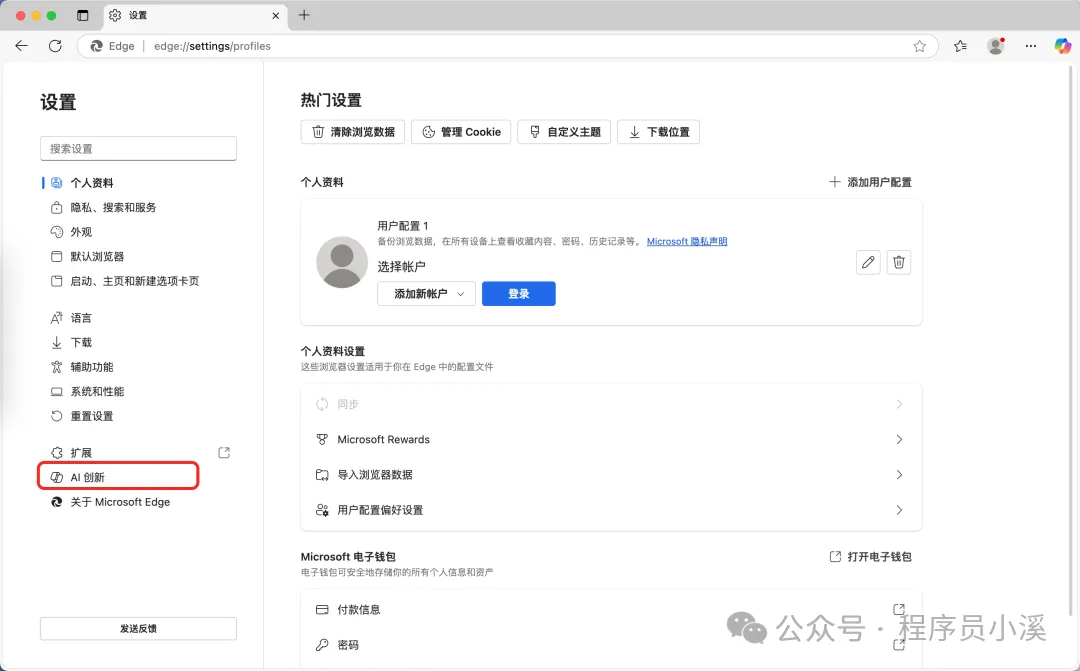Viewport: 1080px width, 671px height.
Task: Click the address bar URL
Action: pyautogui.click(x=212, y=46)
